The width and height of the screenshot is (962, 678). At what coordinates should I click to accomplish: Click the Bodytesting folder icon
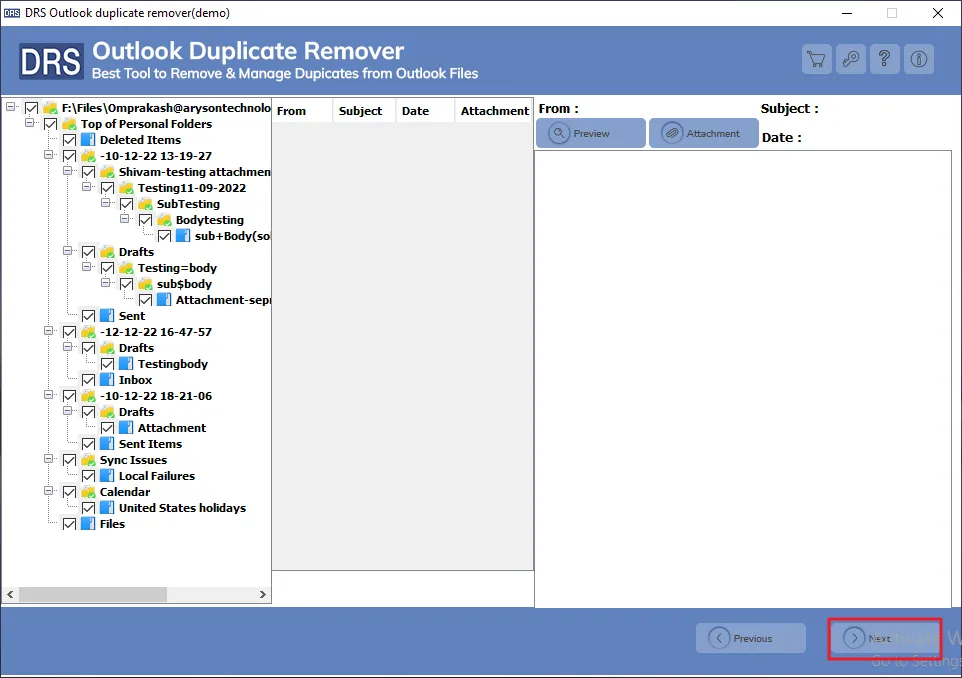point(164,220)
